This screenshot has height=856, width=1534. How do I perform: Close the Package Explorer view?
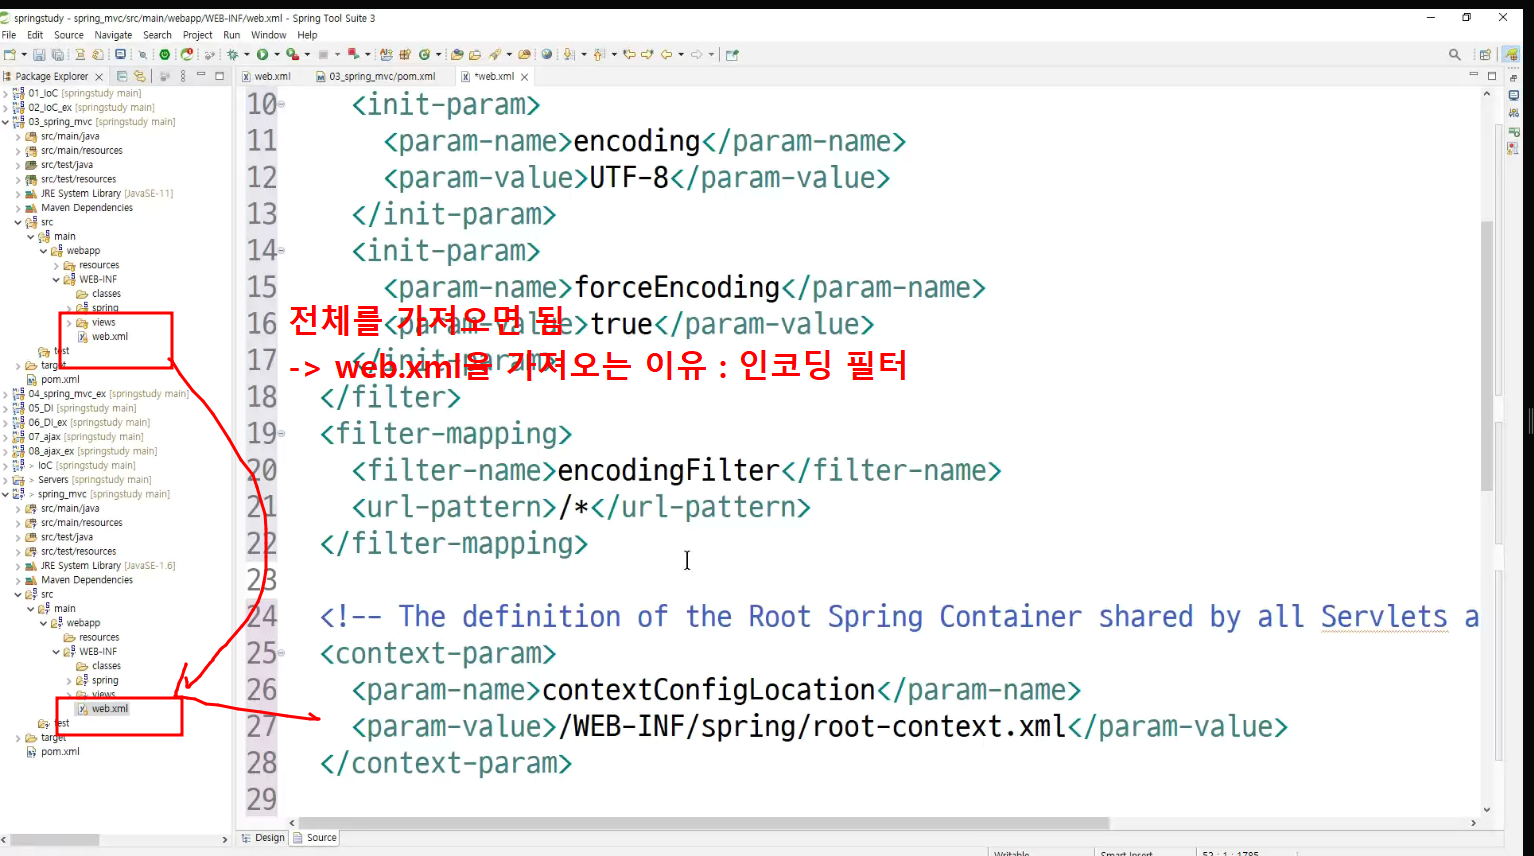tap(99, 77)
